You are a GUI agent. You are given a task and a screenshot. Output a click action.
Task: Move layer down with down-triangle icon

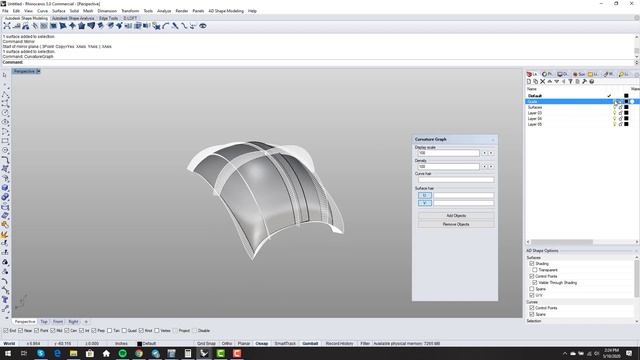[x=556, y=82]
